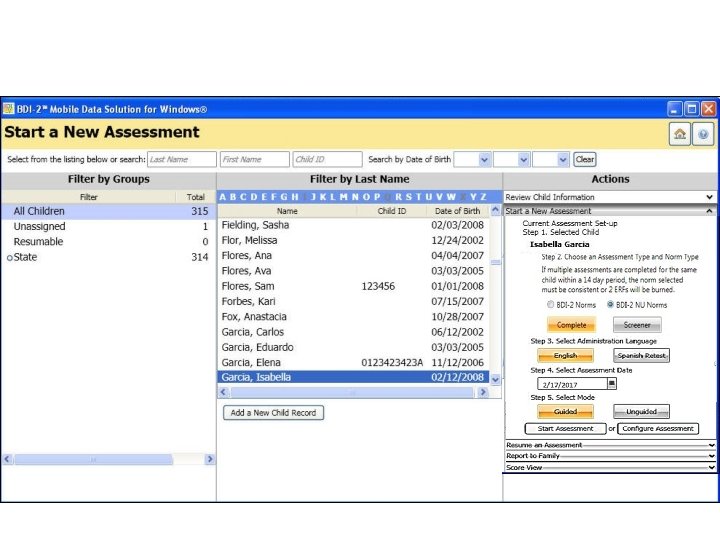
Task: Filter last names by letter Z
Action: click(483, 197)
